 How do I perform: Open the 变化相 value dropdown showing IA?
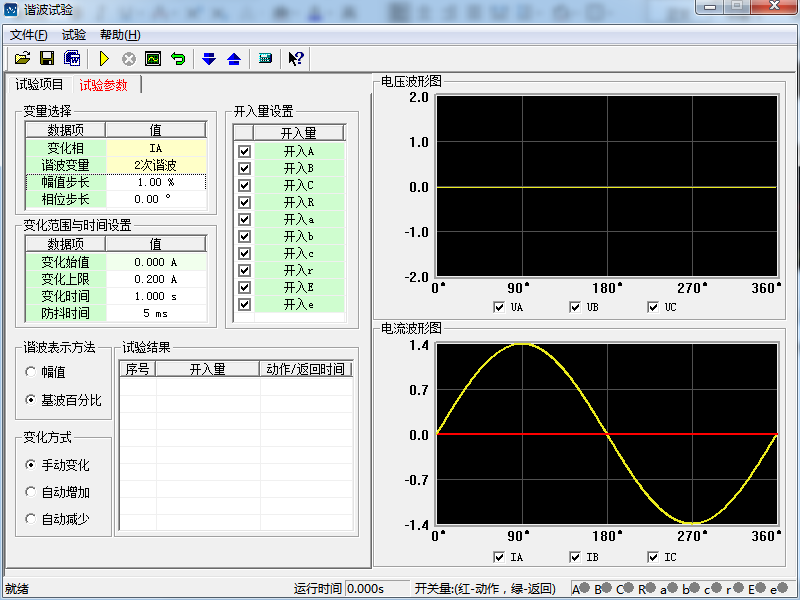click(x=155, y=148)
